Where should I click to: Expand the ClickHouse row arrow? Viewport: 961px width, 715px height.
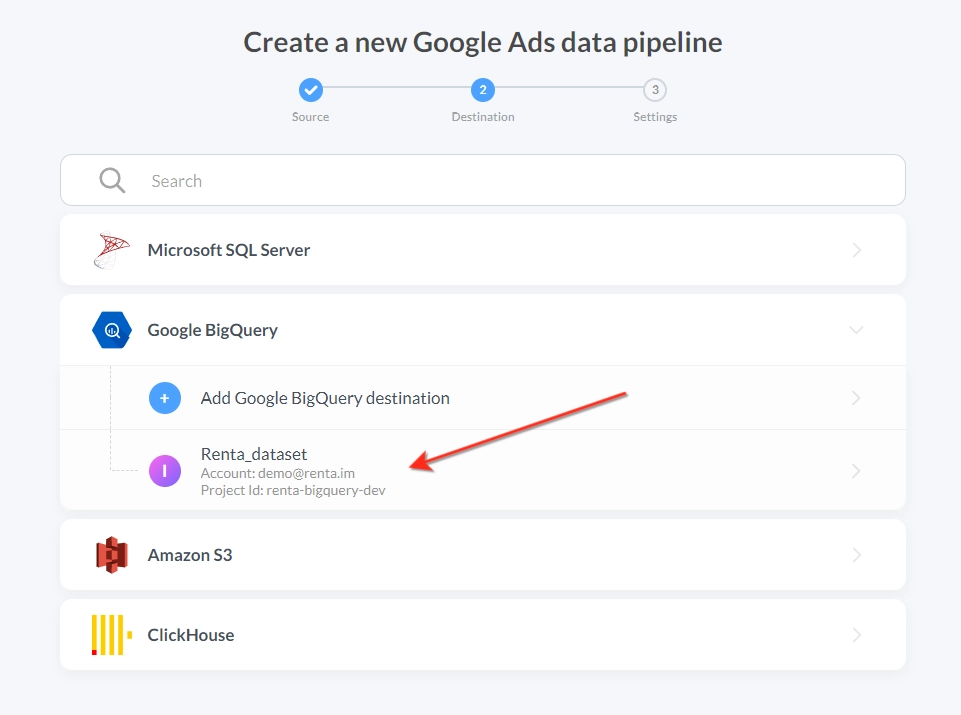857,635
